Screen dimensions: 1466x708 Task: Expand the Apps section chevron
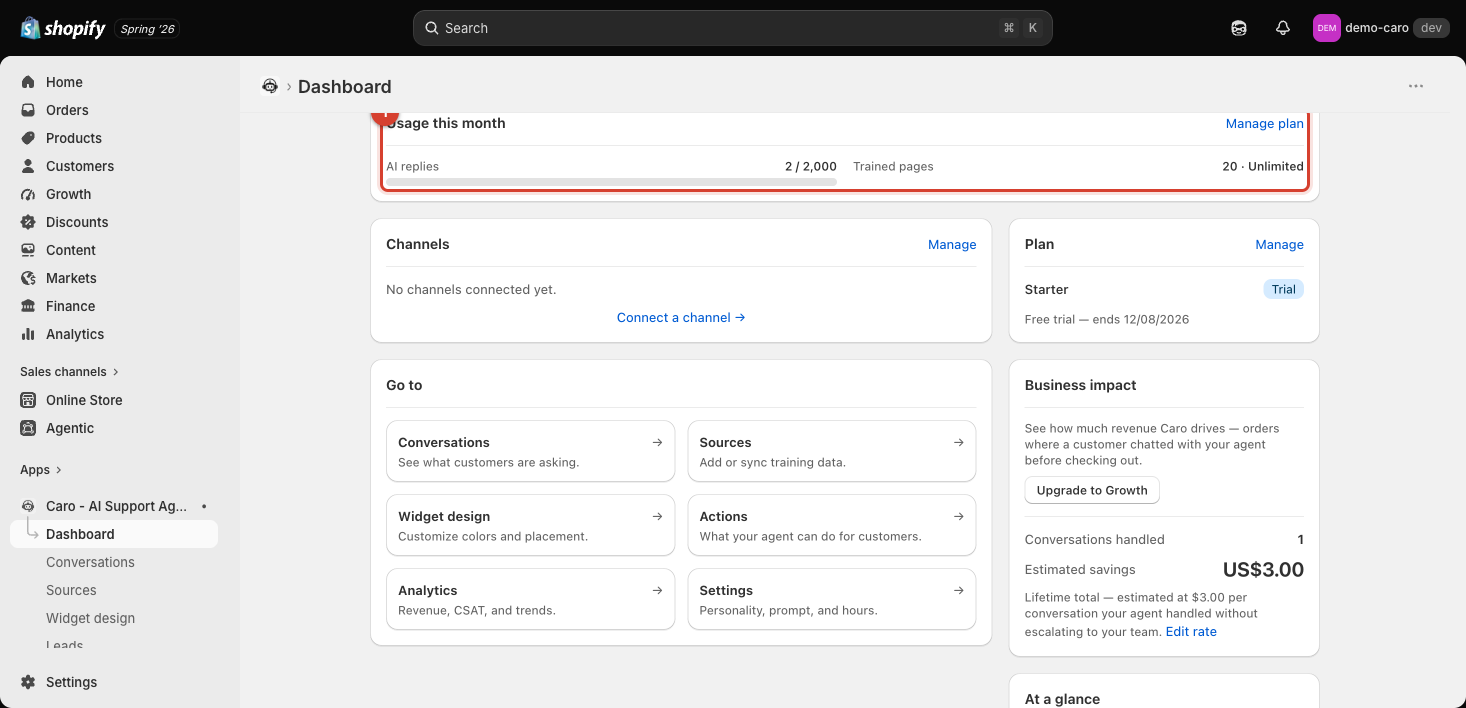point(59,470)
